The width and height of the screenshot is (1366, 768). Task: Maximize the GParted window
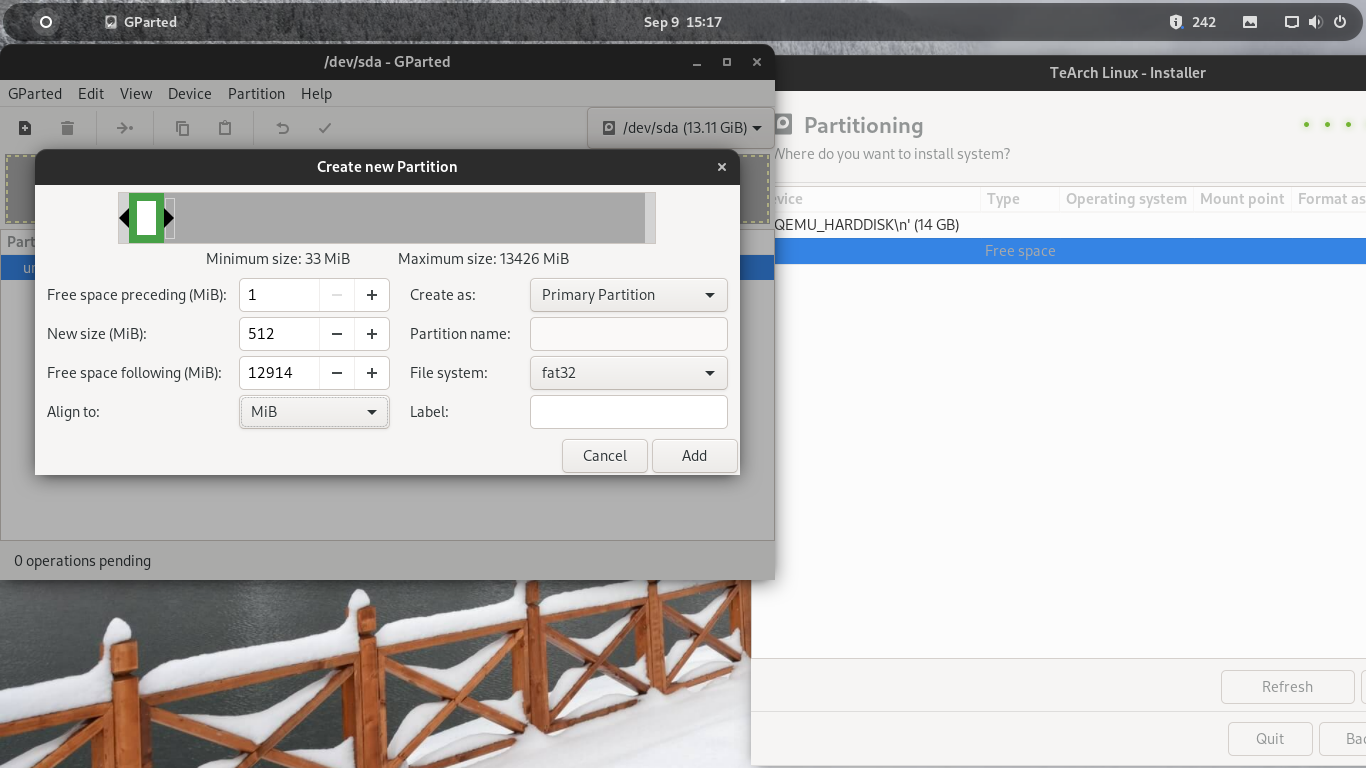(x=727, y=62)
